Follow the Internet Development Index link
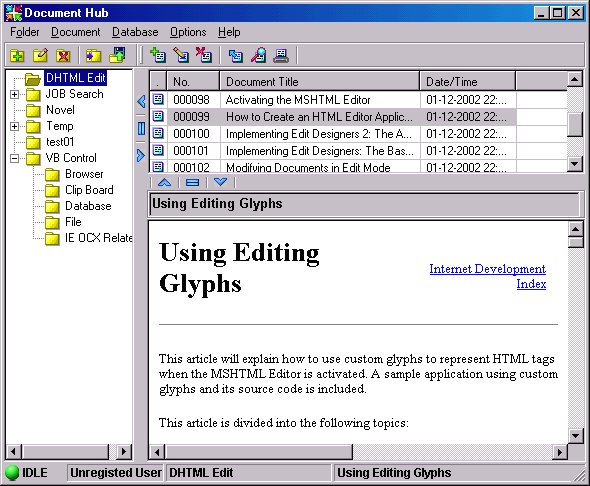590x486 pixels. pyautogui.click(x=488, y=276)
